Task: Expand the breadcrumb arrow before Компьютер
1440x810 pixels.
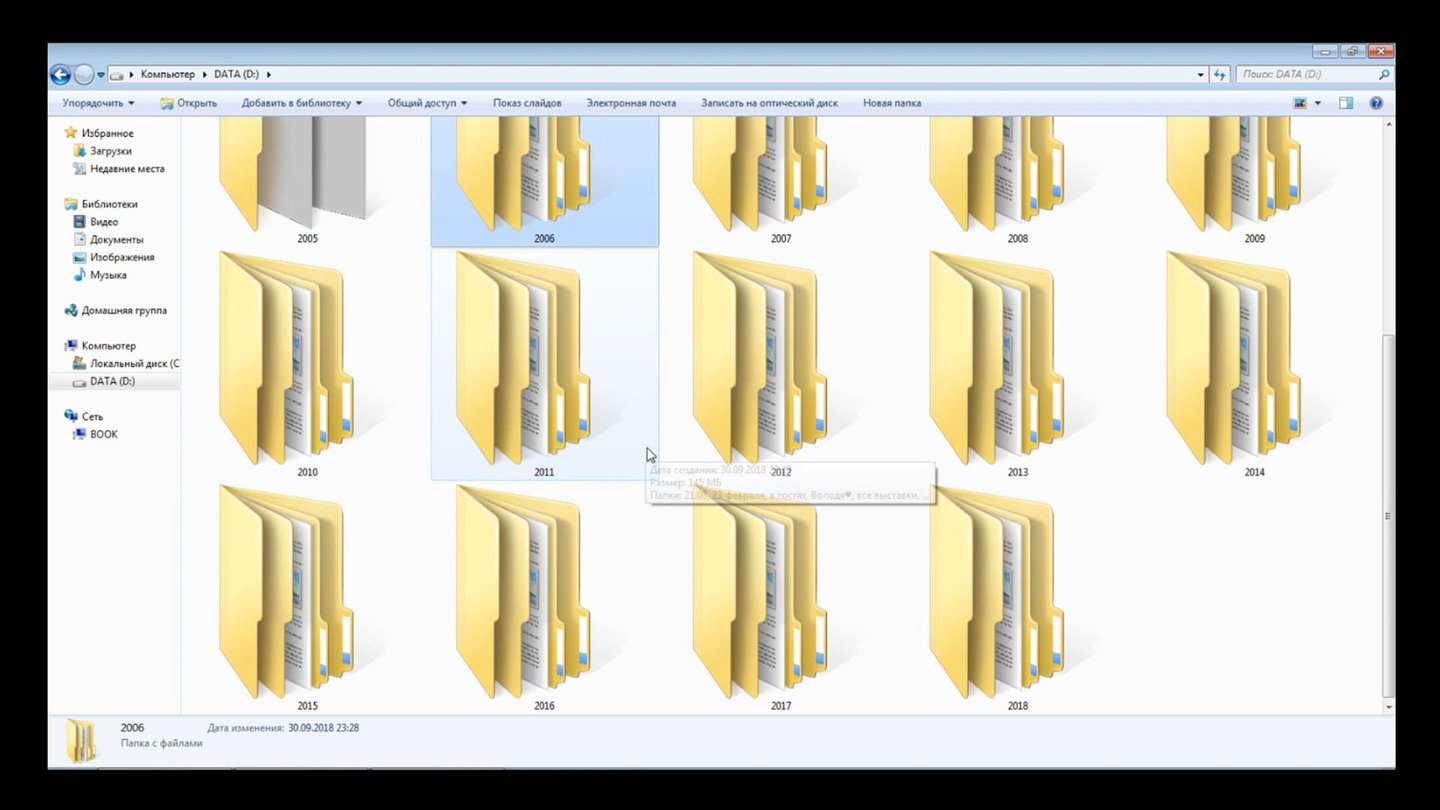Action: (x=133, y=75)
